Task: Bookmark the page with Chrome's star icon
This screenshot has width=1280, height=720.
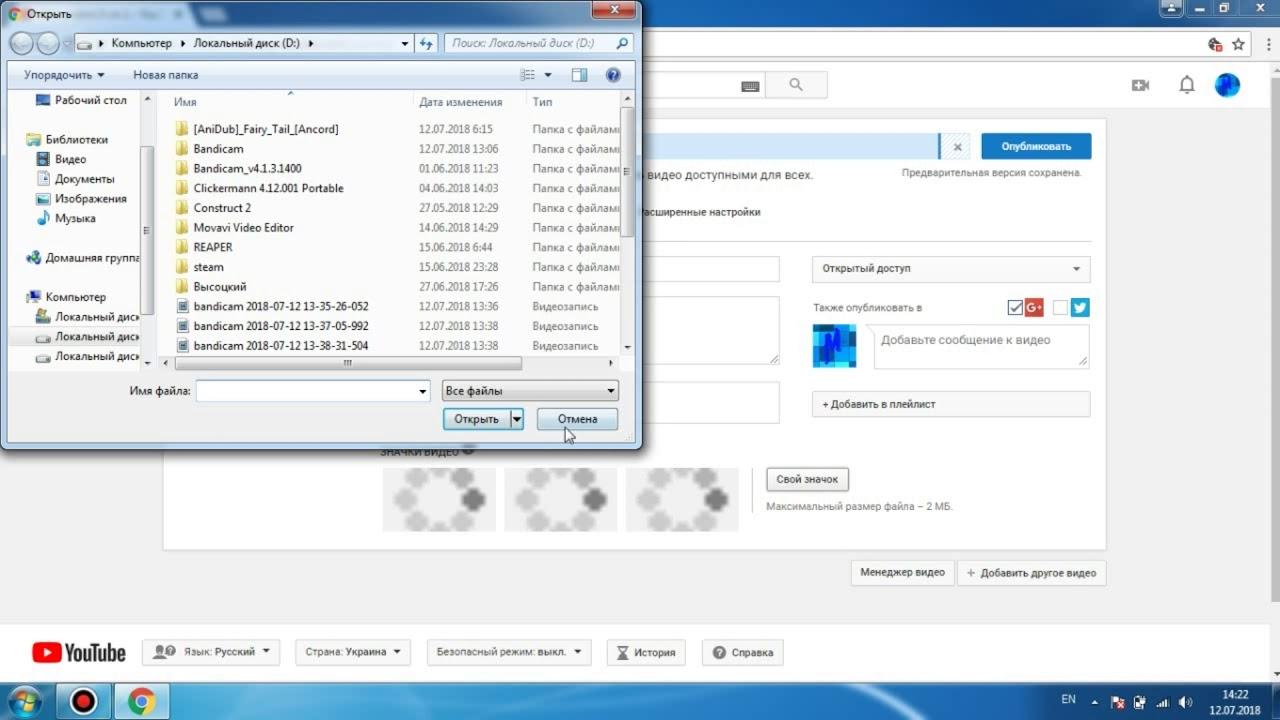Action: pyautogui.click(x=1238, y=44)
